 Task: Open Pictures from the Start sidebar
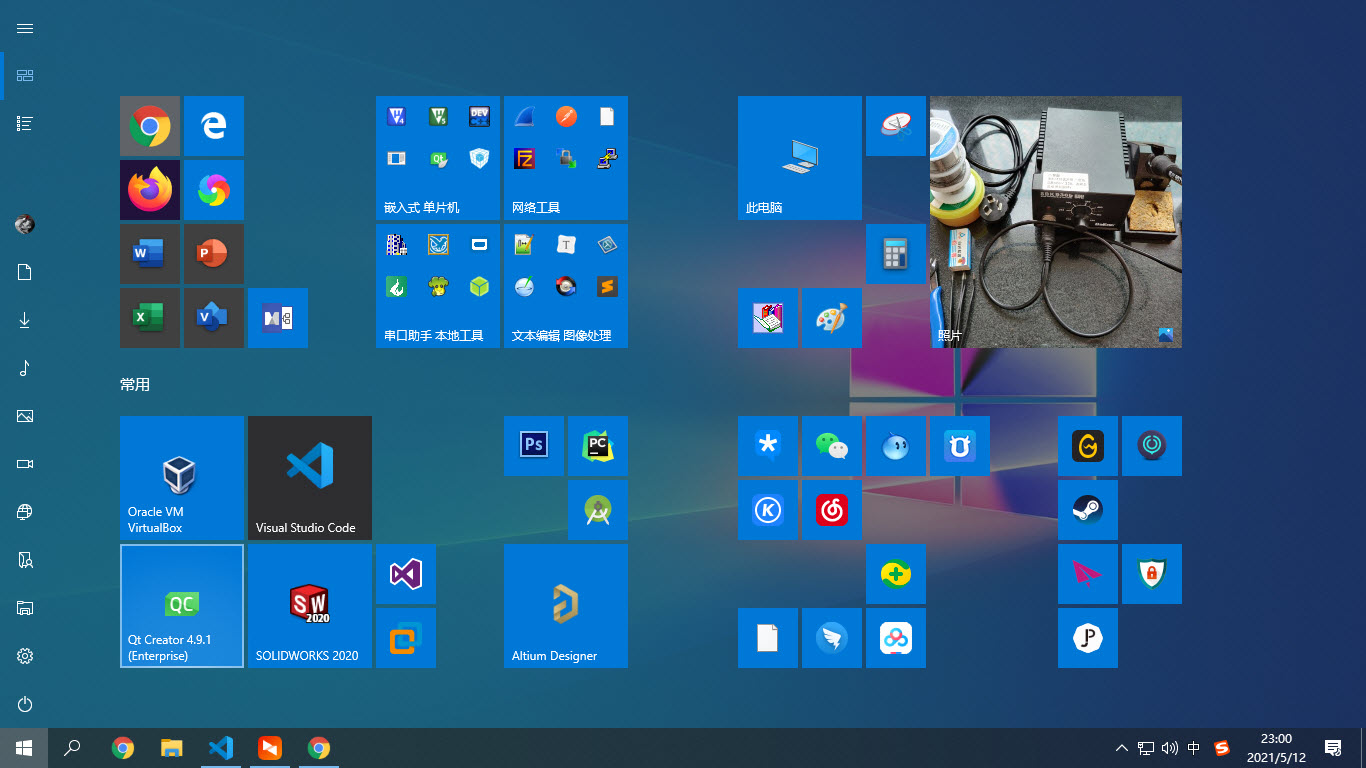(x=25, y=416)
